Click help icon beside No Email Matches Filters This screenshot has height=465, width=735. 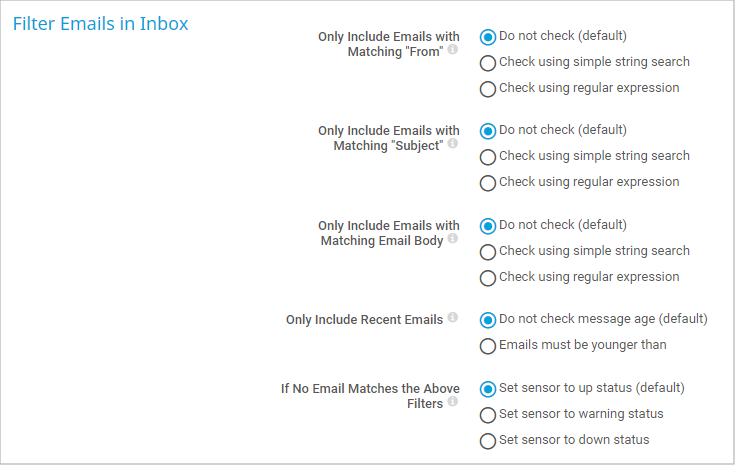[x=453, y=402]
